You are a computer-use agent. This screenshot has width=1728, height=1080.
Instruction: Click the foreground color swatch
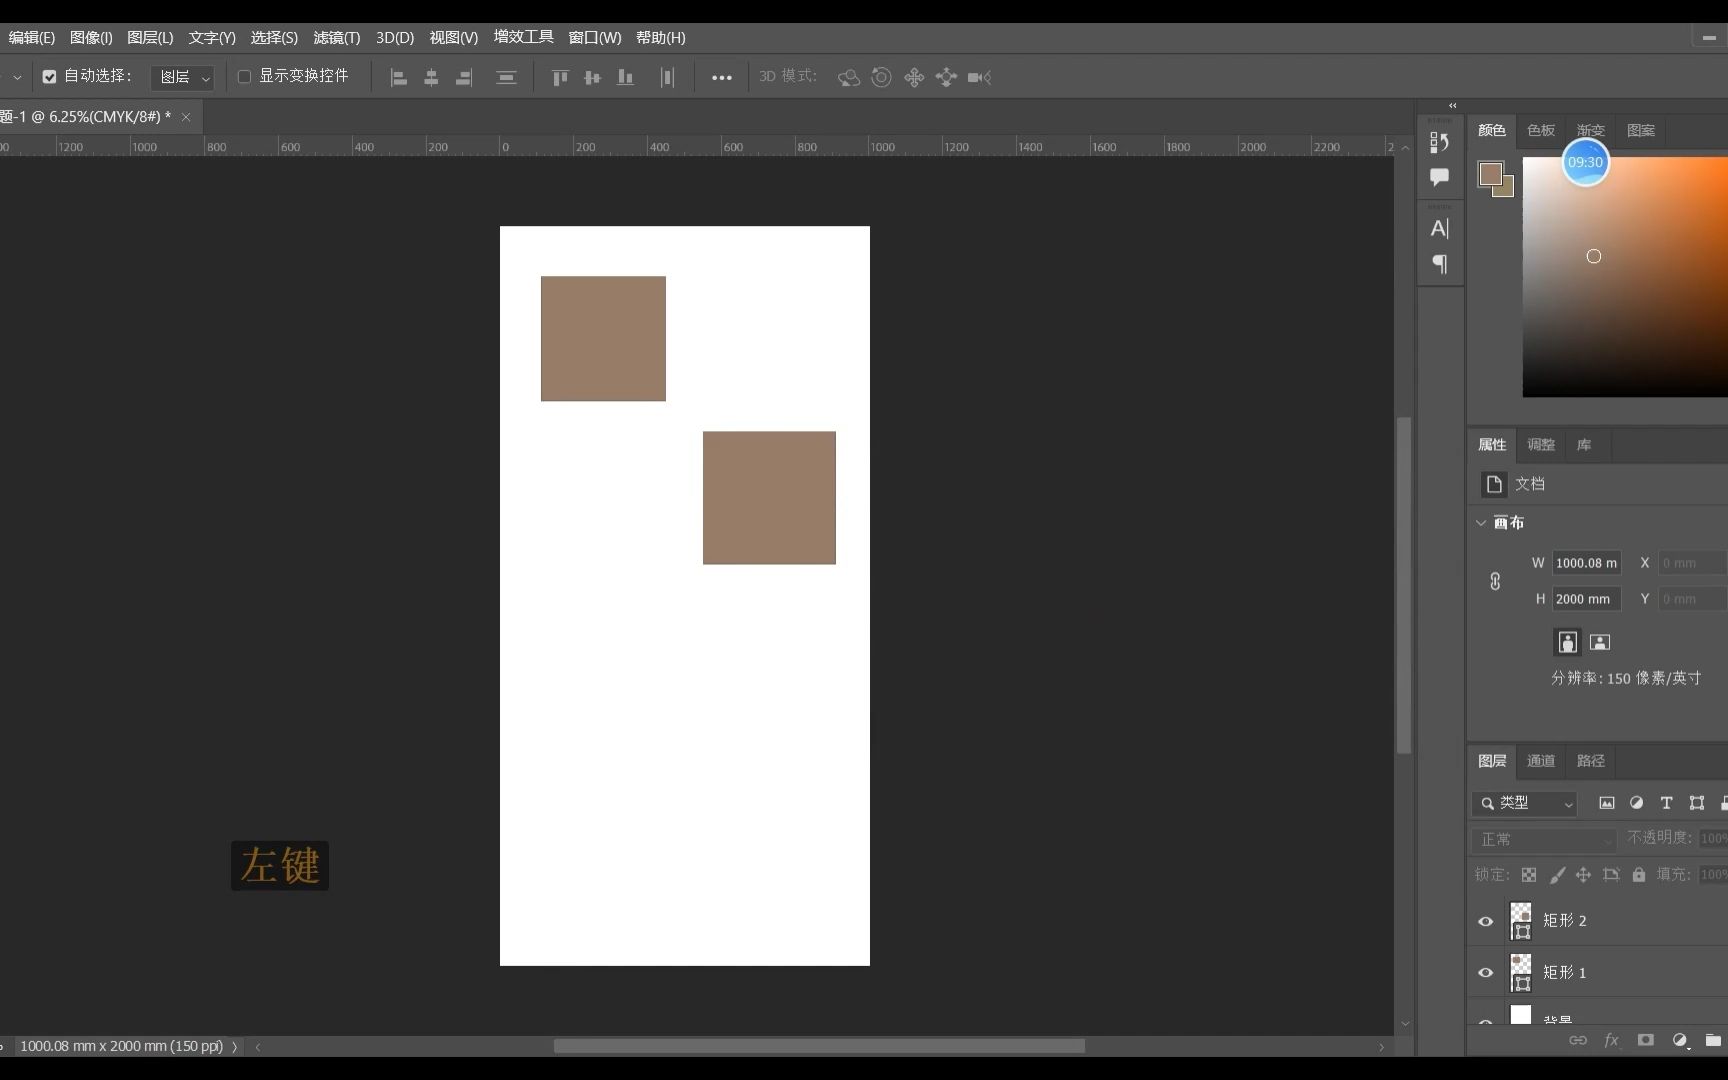[1490, 174]
